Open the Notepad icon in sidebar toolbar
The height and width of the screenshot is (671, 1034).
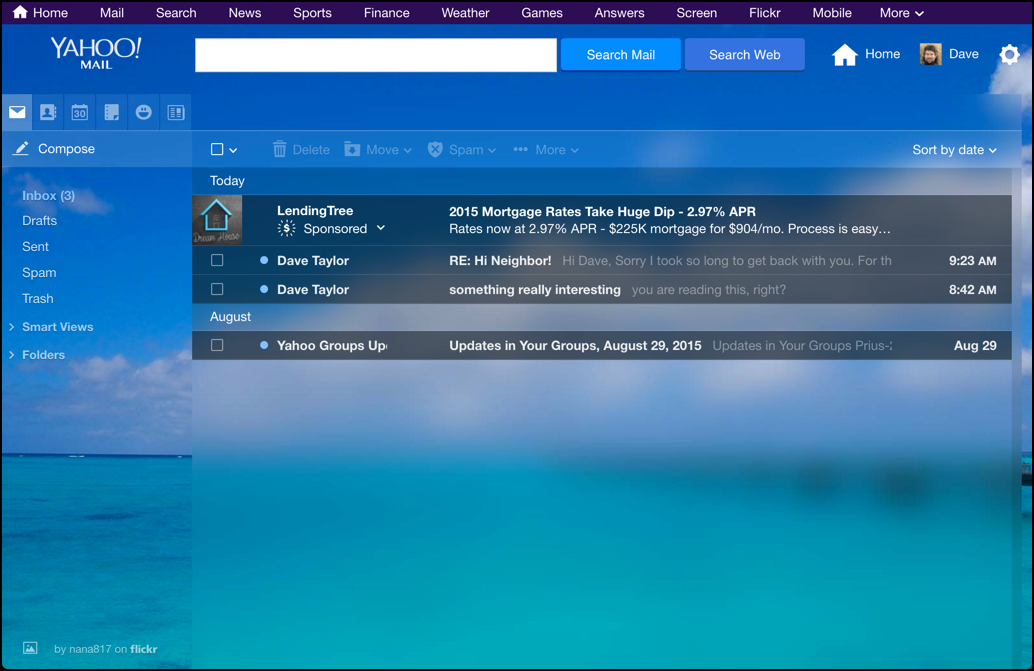(x=112, y=113)
